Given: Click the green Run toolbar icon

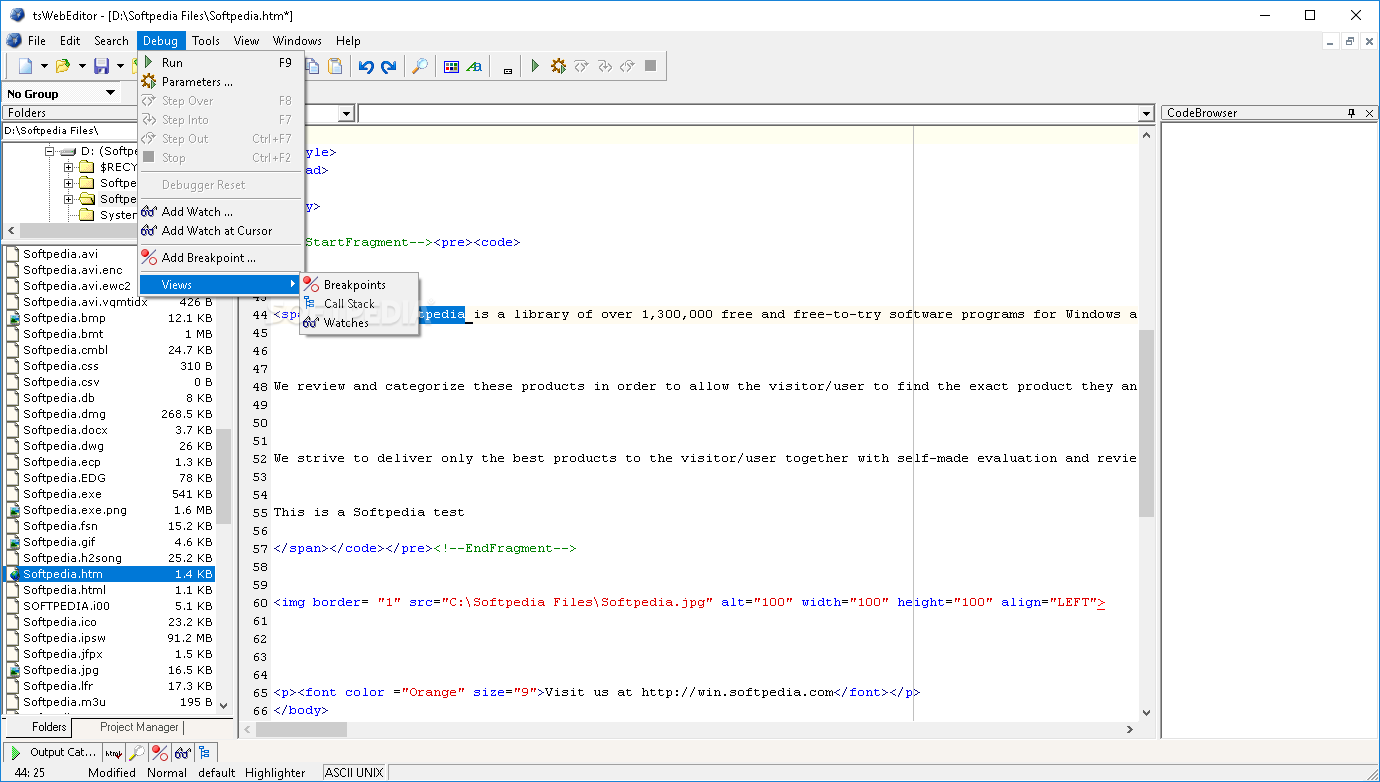Looking at the screenshot, I should (x=535, y=66).
